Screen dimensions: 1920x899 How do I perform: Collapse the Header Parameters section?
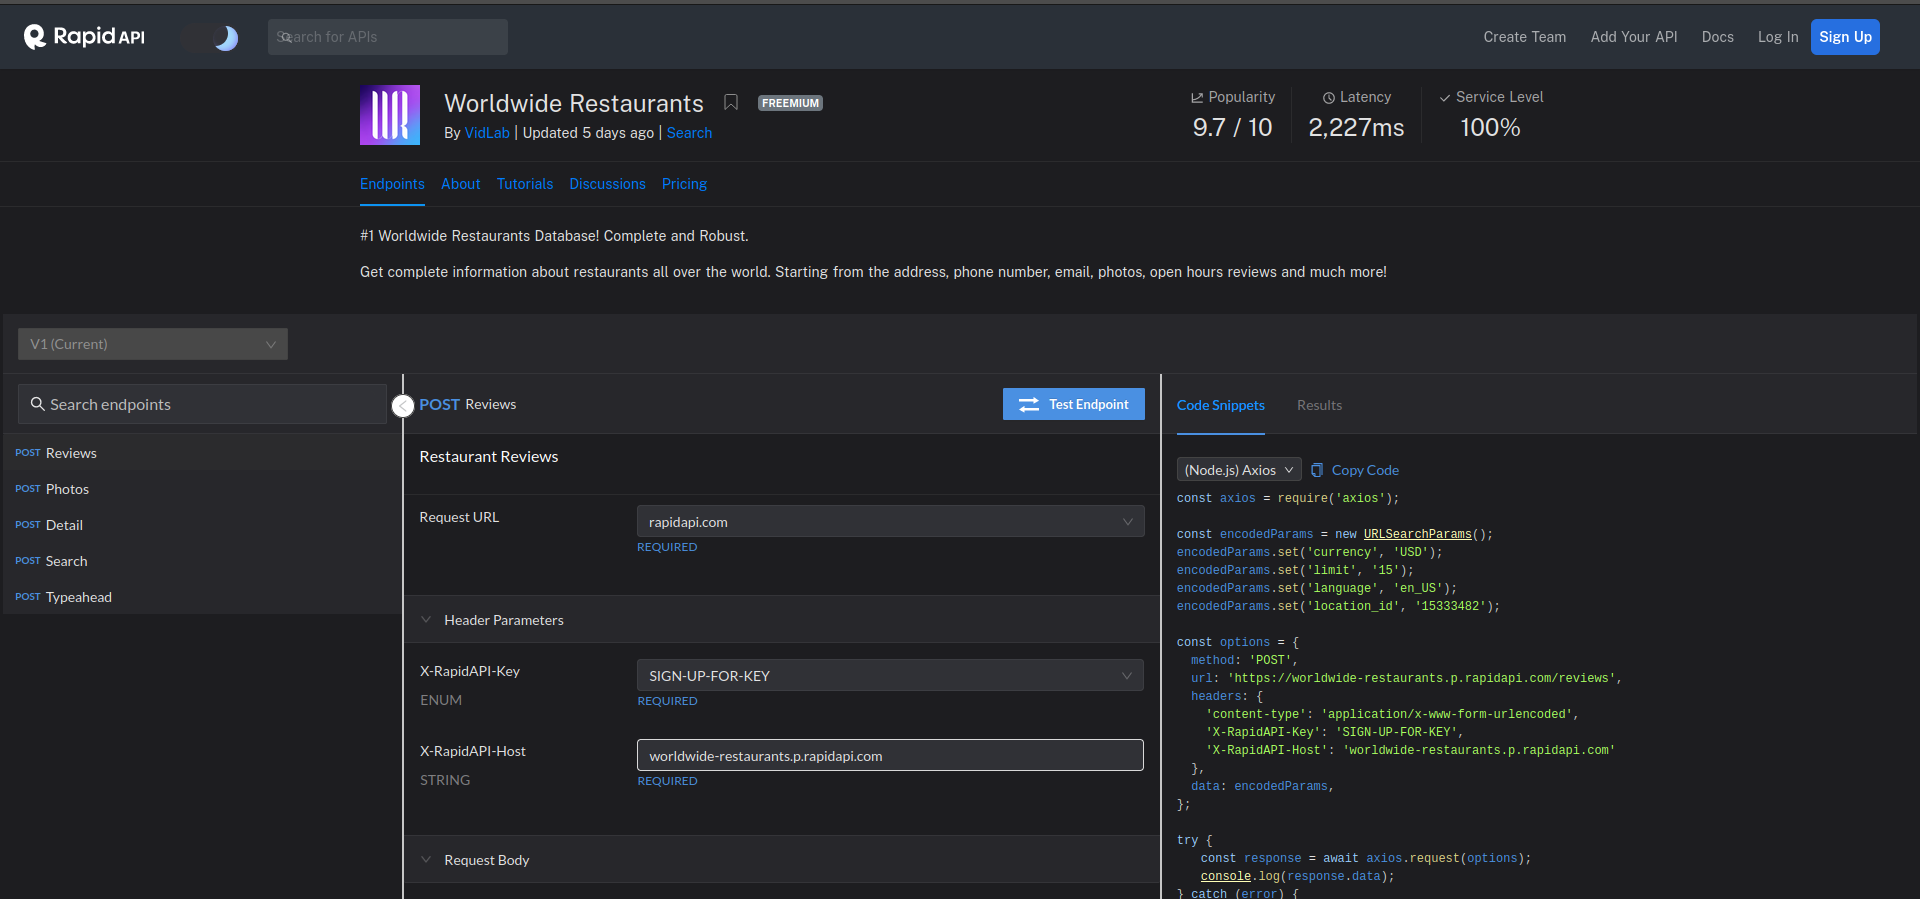click(x=426, y=620)
